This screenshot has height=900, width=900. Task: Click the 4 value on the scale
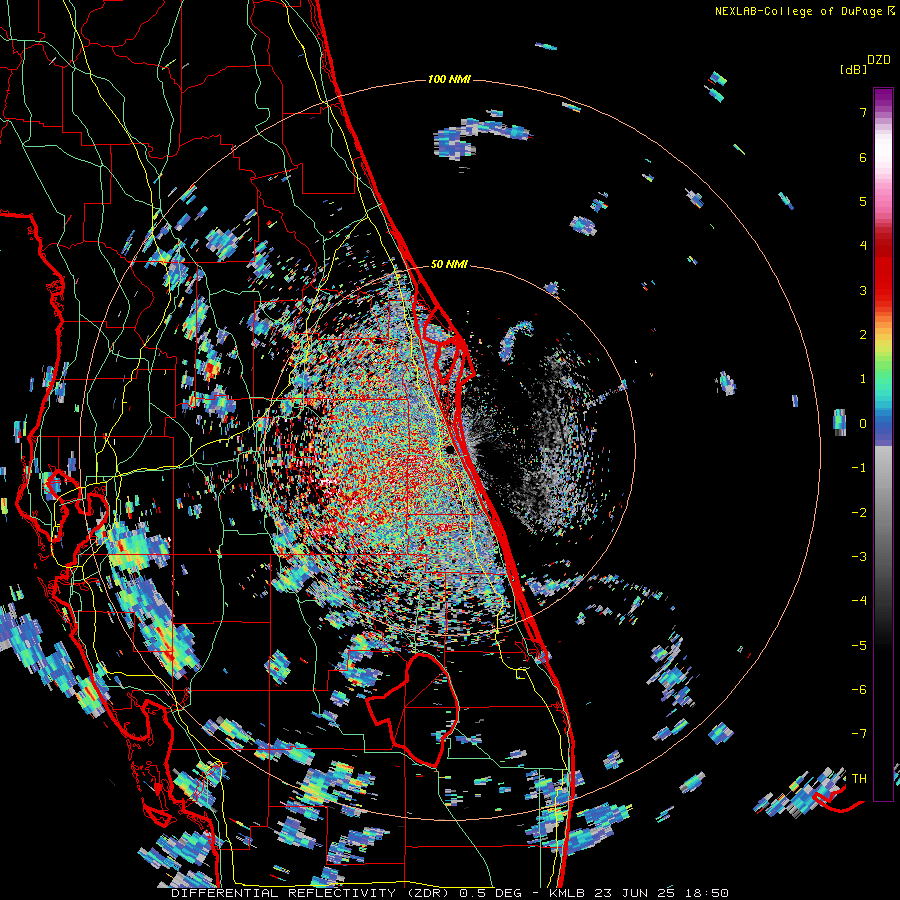tap(863, 246)
